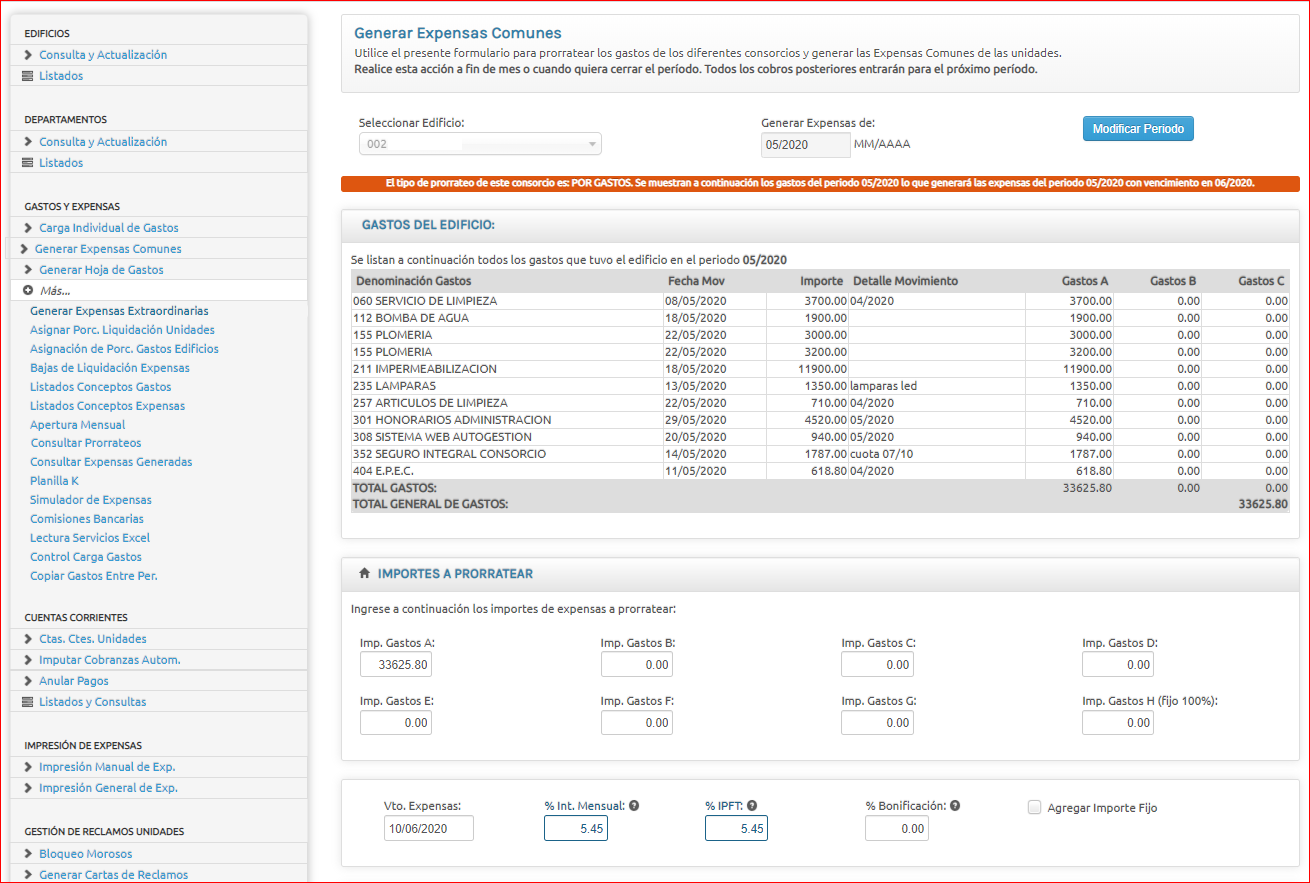The image size is (1310, 883).
Task: Open Listados Conceptos Expensas link
Action: [x=108, y=406]
